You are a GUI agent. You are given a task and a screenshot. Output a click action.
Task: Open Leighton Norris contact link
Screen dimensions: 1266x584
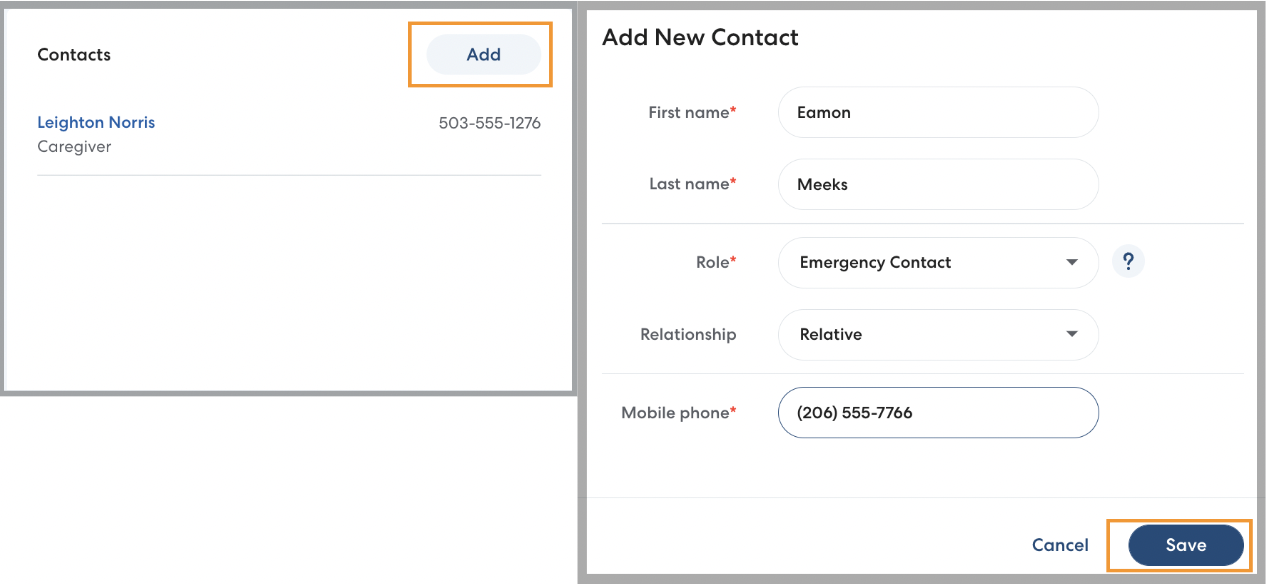click(x=96, y=122)
